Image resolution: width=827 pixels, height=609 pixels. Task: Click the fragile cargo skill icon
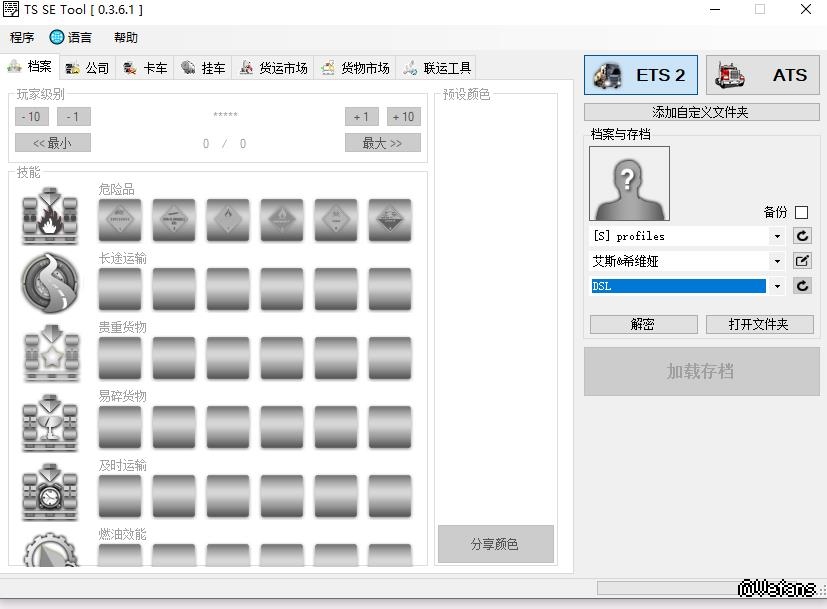(49, 422)
